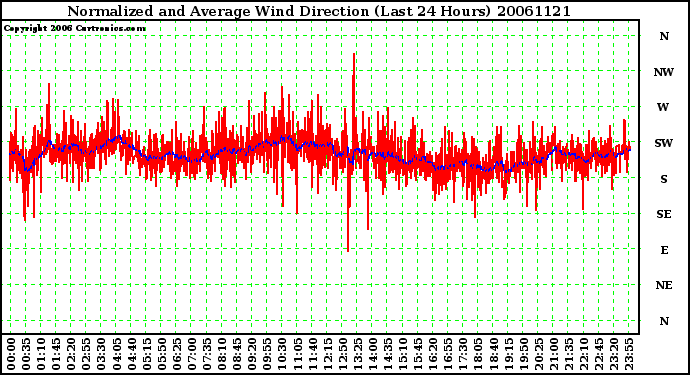Click the 02:55 time axis label
The image size is (690, 375).
[86, 354]
